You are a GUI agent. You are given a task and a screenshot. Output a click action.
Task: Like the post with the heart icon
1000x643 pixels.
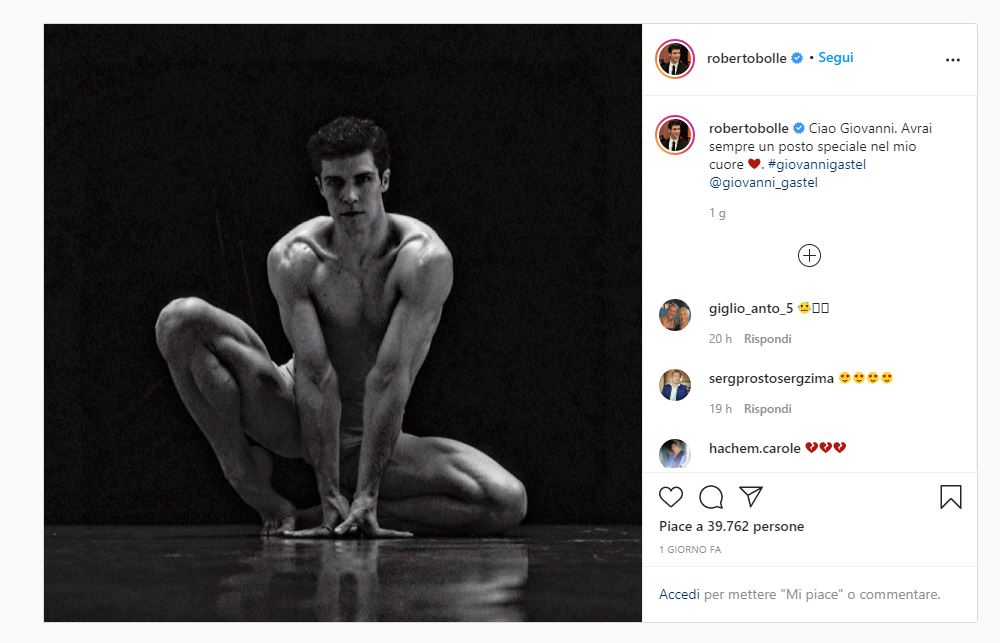click(671, 497)
